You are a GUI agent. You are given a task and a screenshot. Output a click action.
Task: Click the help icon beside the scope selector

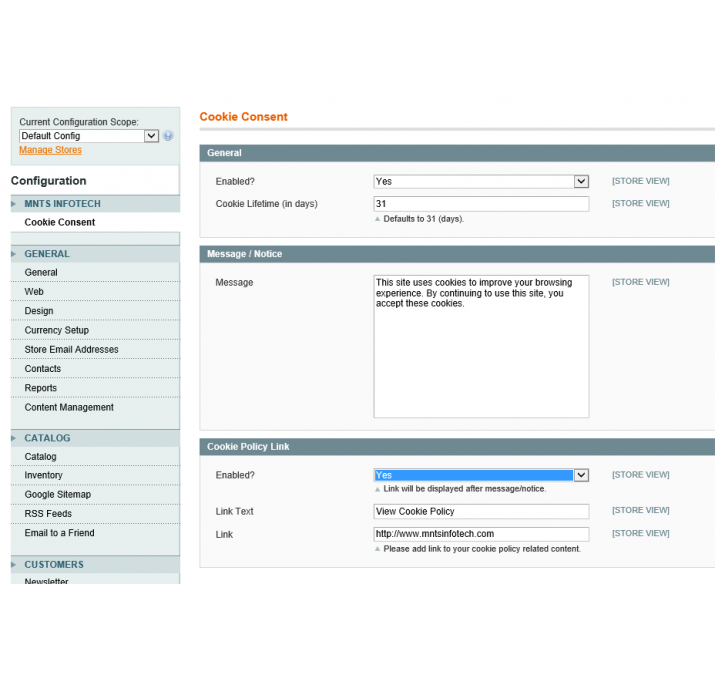(x=168, y=136)
